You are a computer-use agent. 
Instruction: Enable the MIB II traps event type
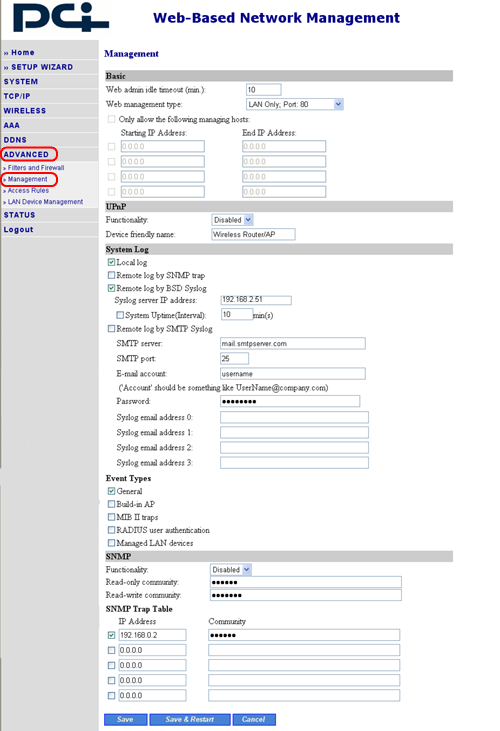[111, 517]
